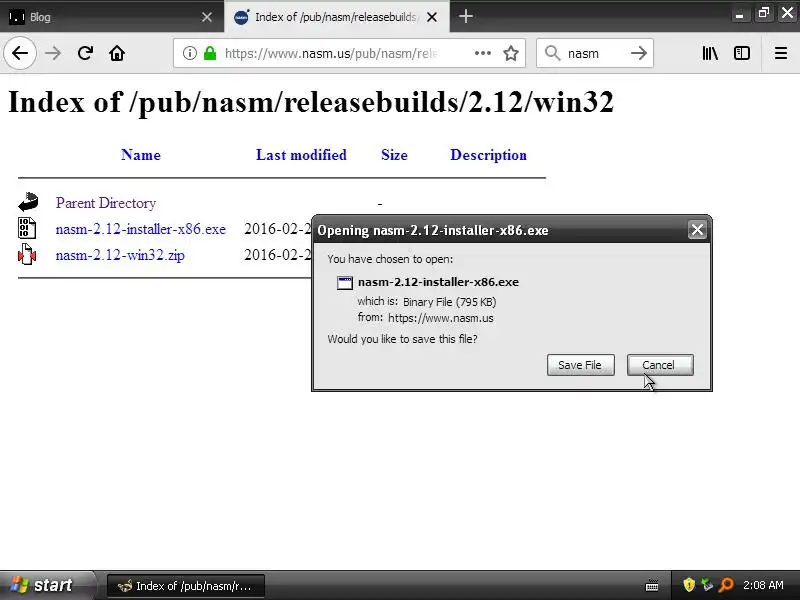Screen dimensions: 800x600
Task: Minimize the browser window
Action: click(739, 15)
